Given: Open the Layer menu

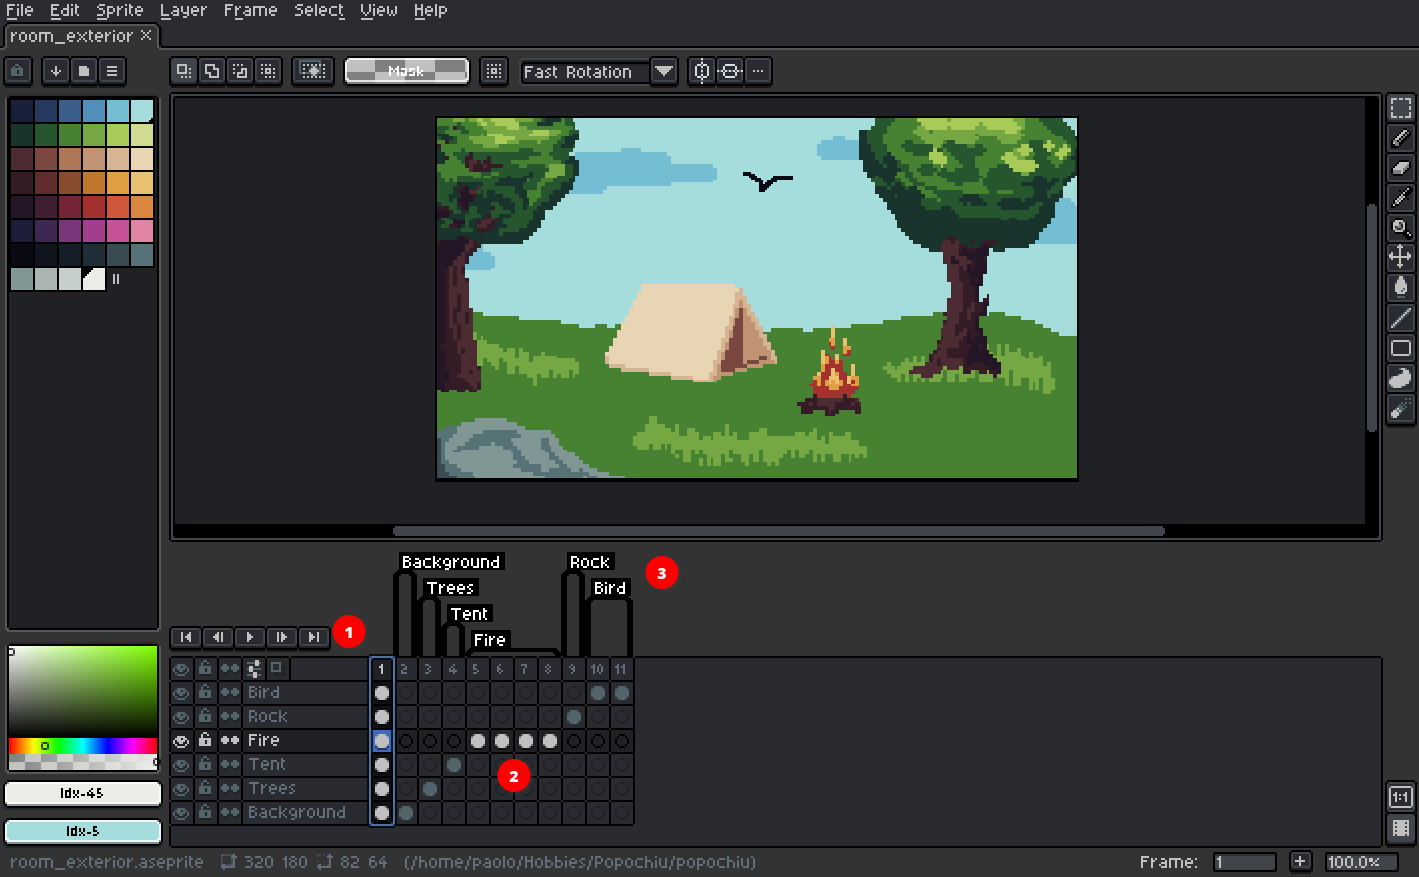Looking at the screenshot, I should 183,10.
